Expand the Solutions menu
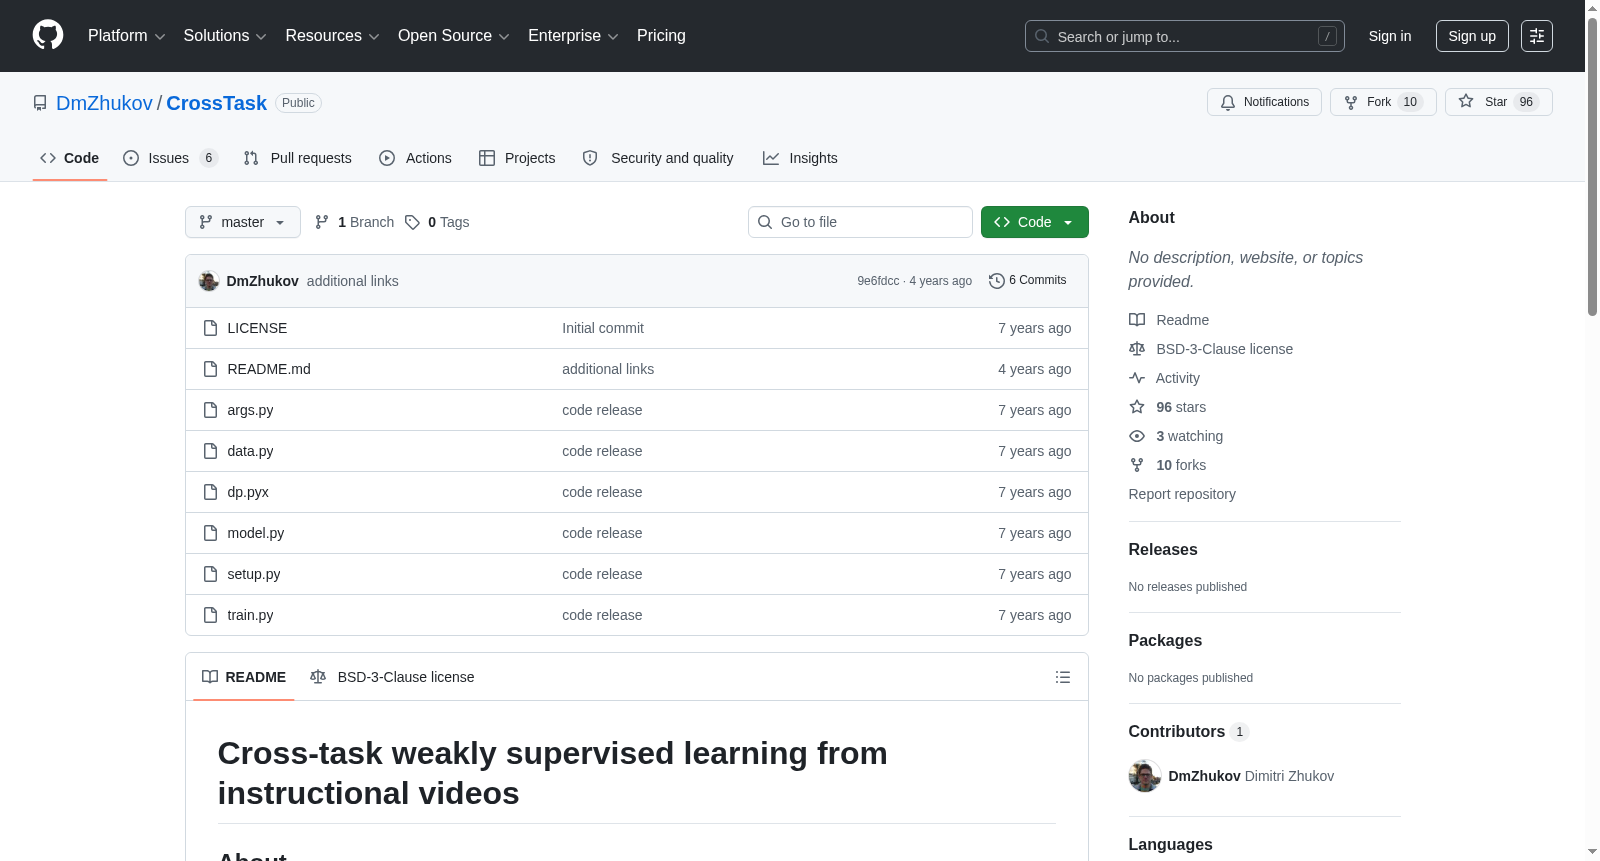 point(225,36)
